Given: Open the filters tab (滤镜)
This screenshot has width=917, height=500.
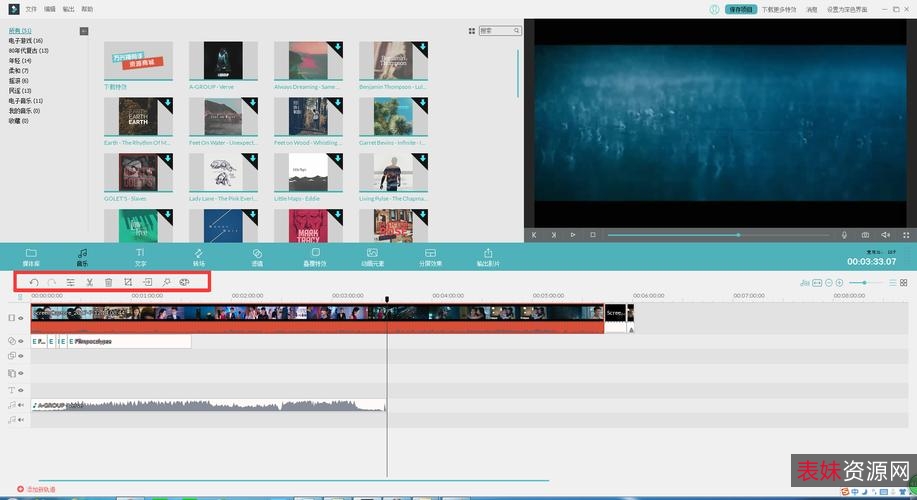Looking at the screenshot, I should click(x=257, y=257).
